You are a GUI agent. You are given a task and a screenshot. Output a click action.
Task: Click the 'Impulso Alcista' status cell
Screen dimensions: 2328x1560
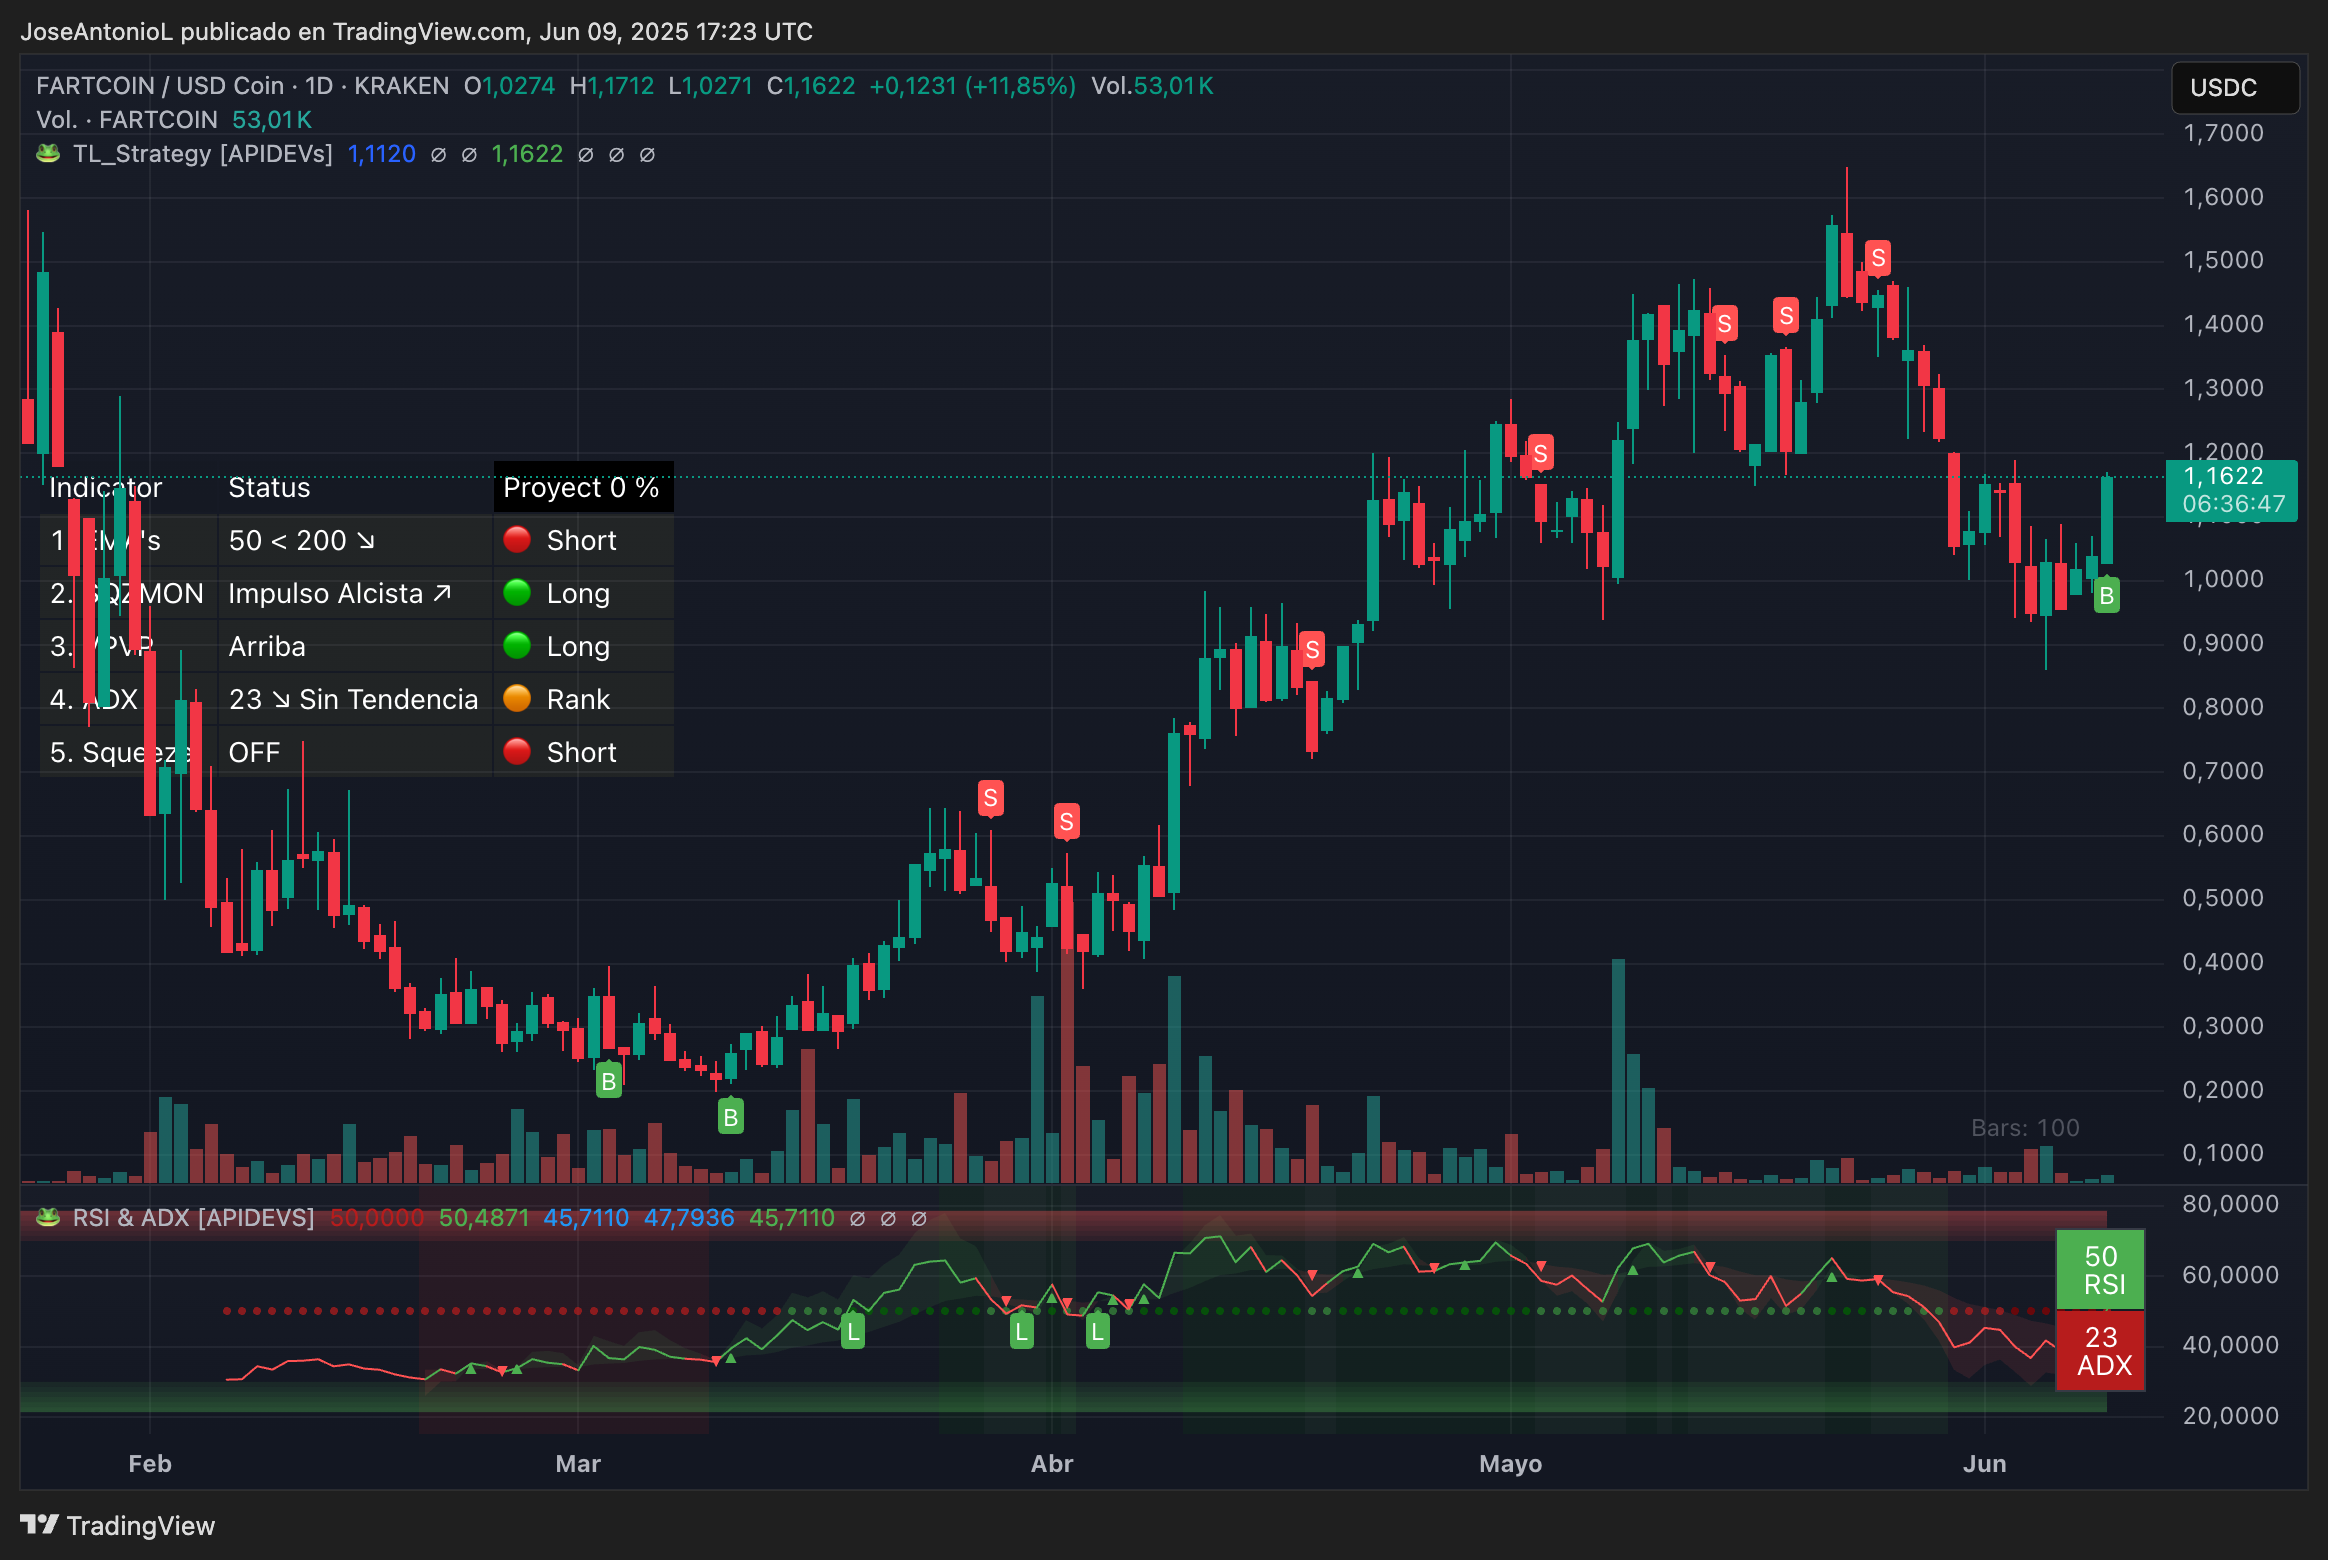[x=355, y=593]
